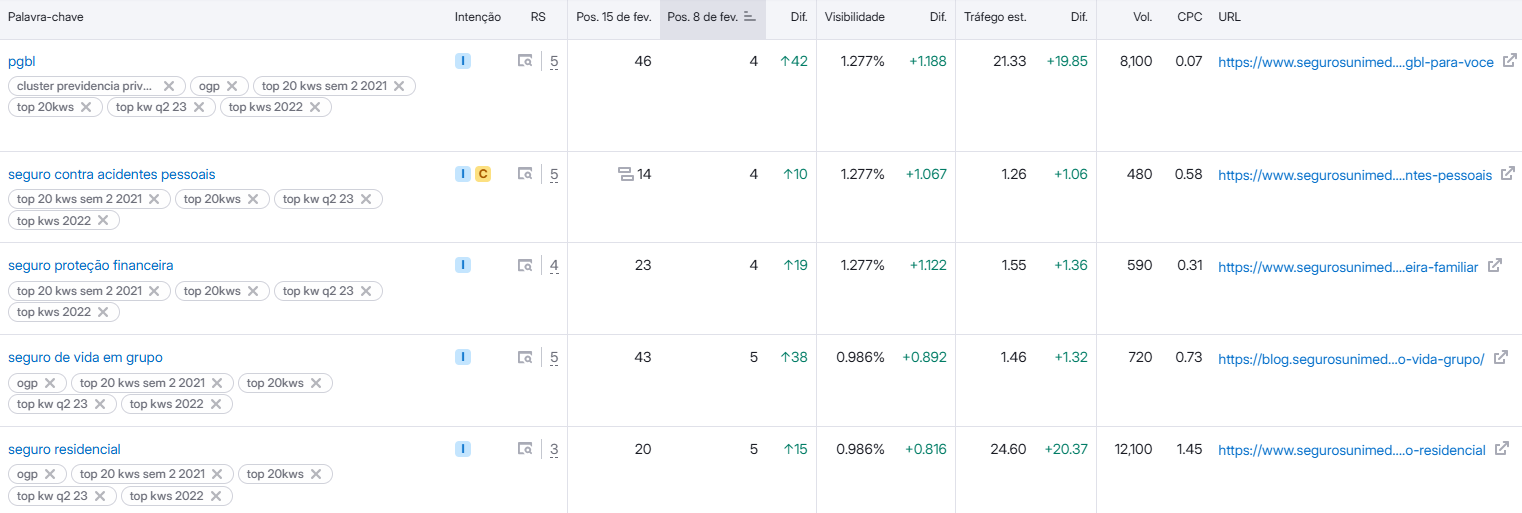Click RS count 4 for seguro proteção financeira
The image size is (1522, 513).
[554, 266]
